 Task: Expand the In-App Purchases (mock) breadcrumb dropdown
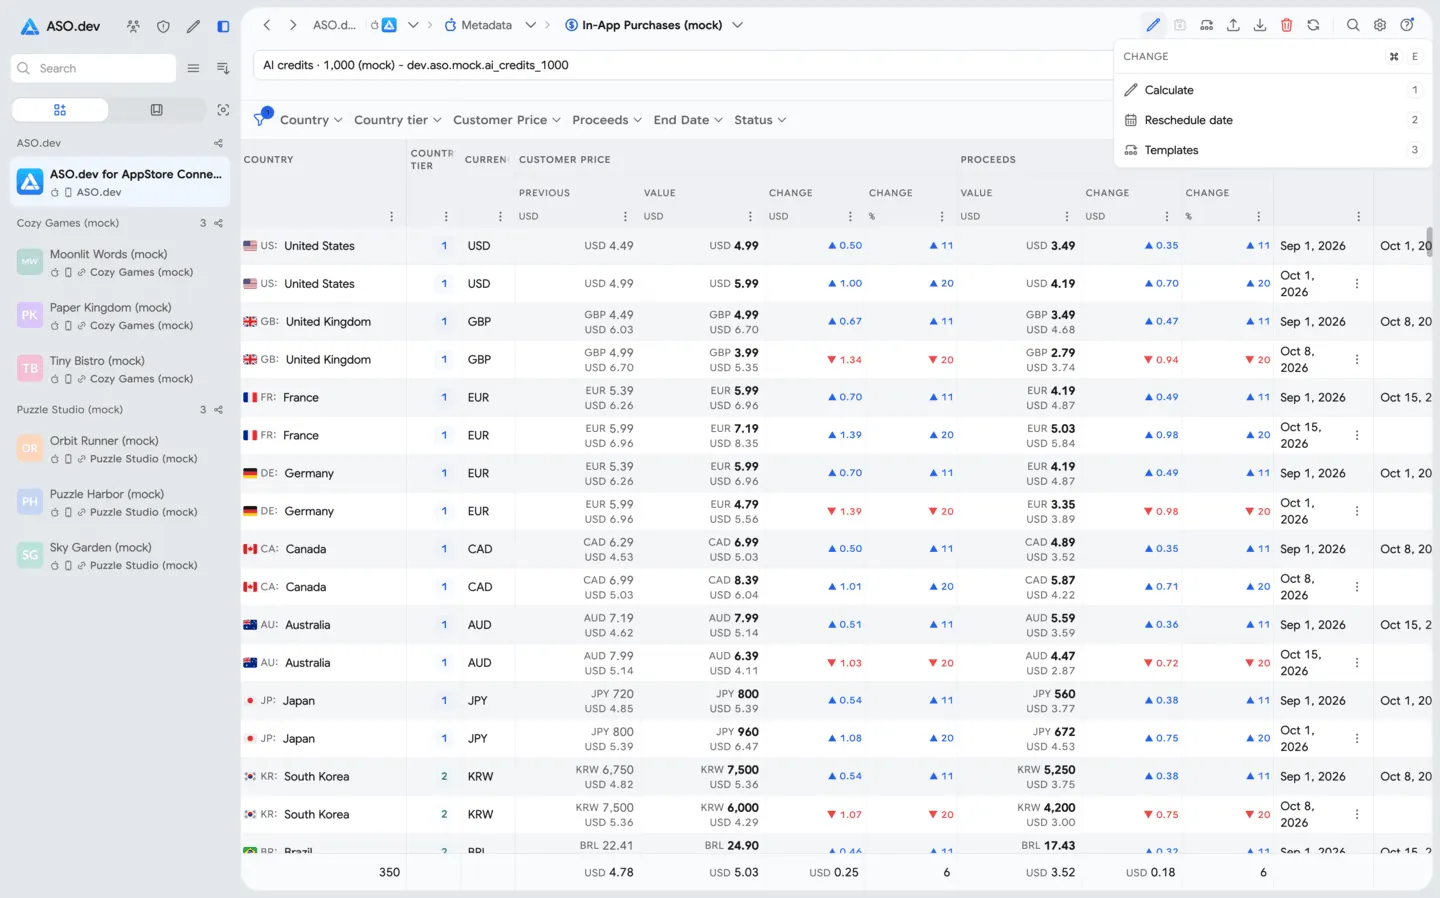pyautogui.click(x=737, y=25)
